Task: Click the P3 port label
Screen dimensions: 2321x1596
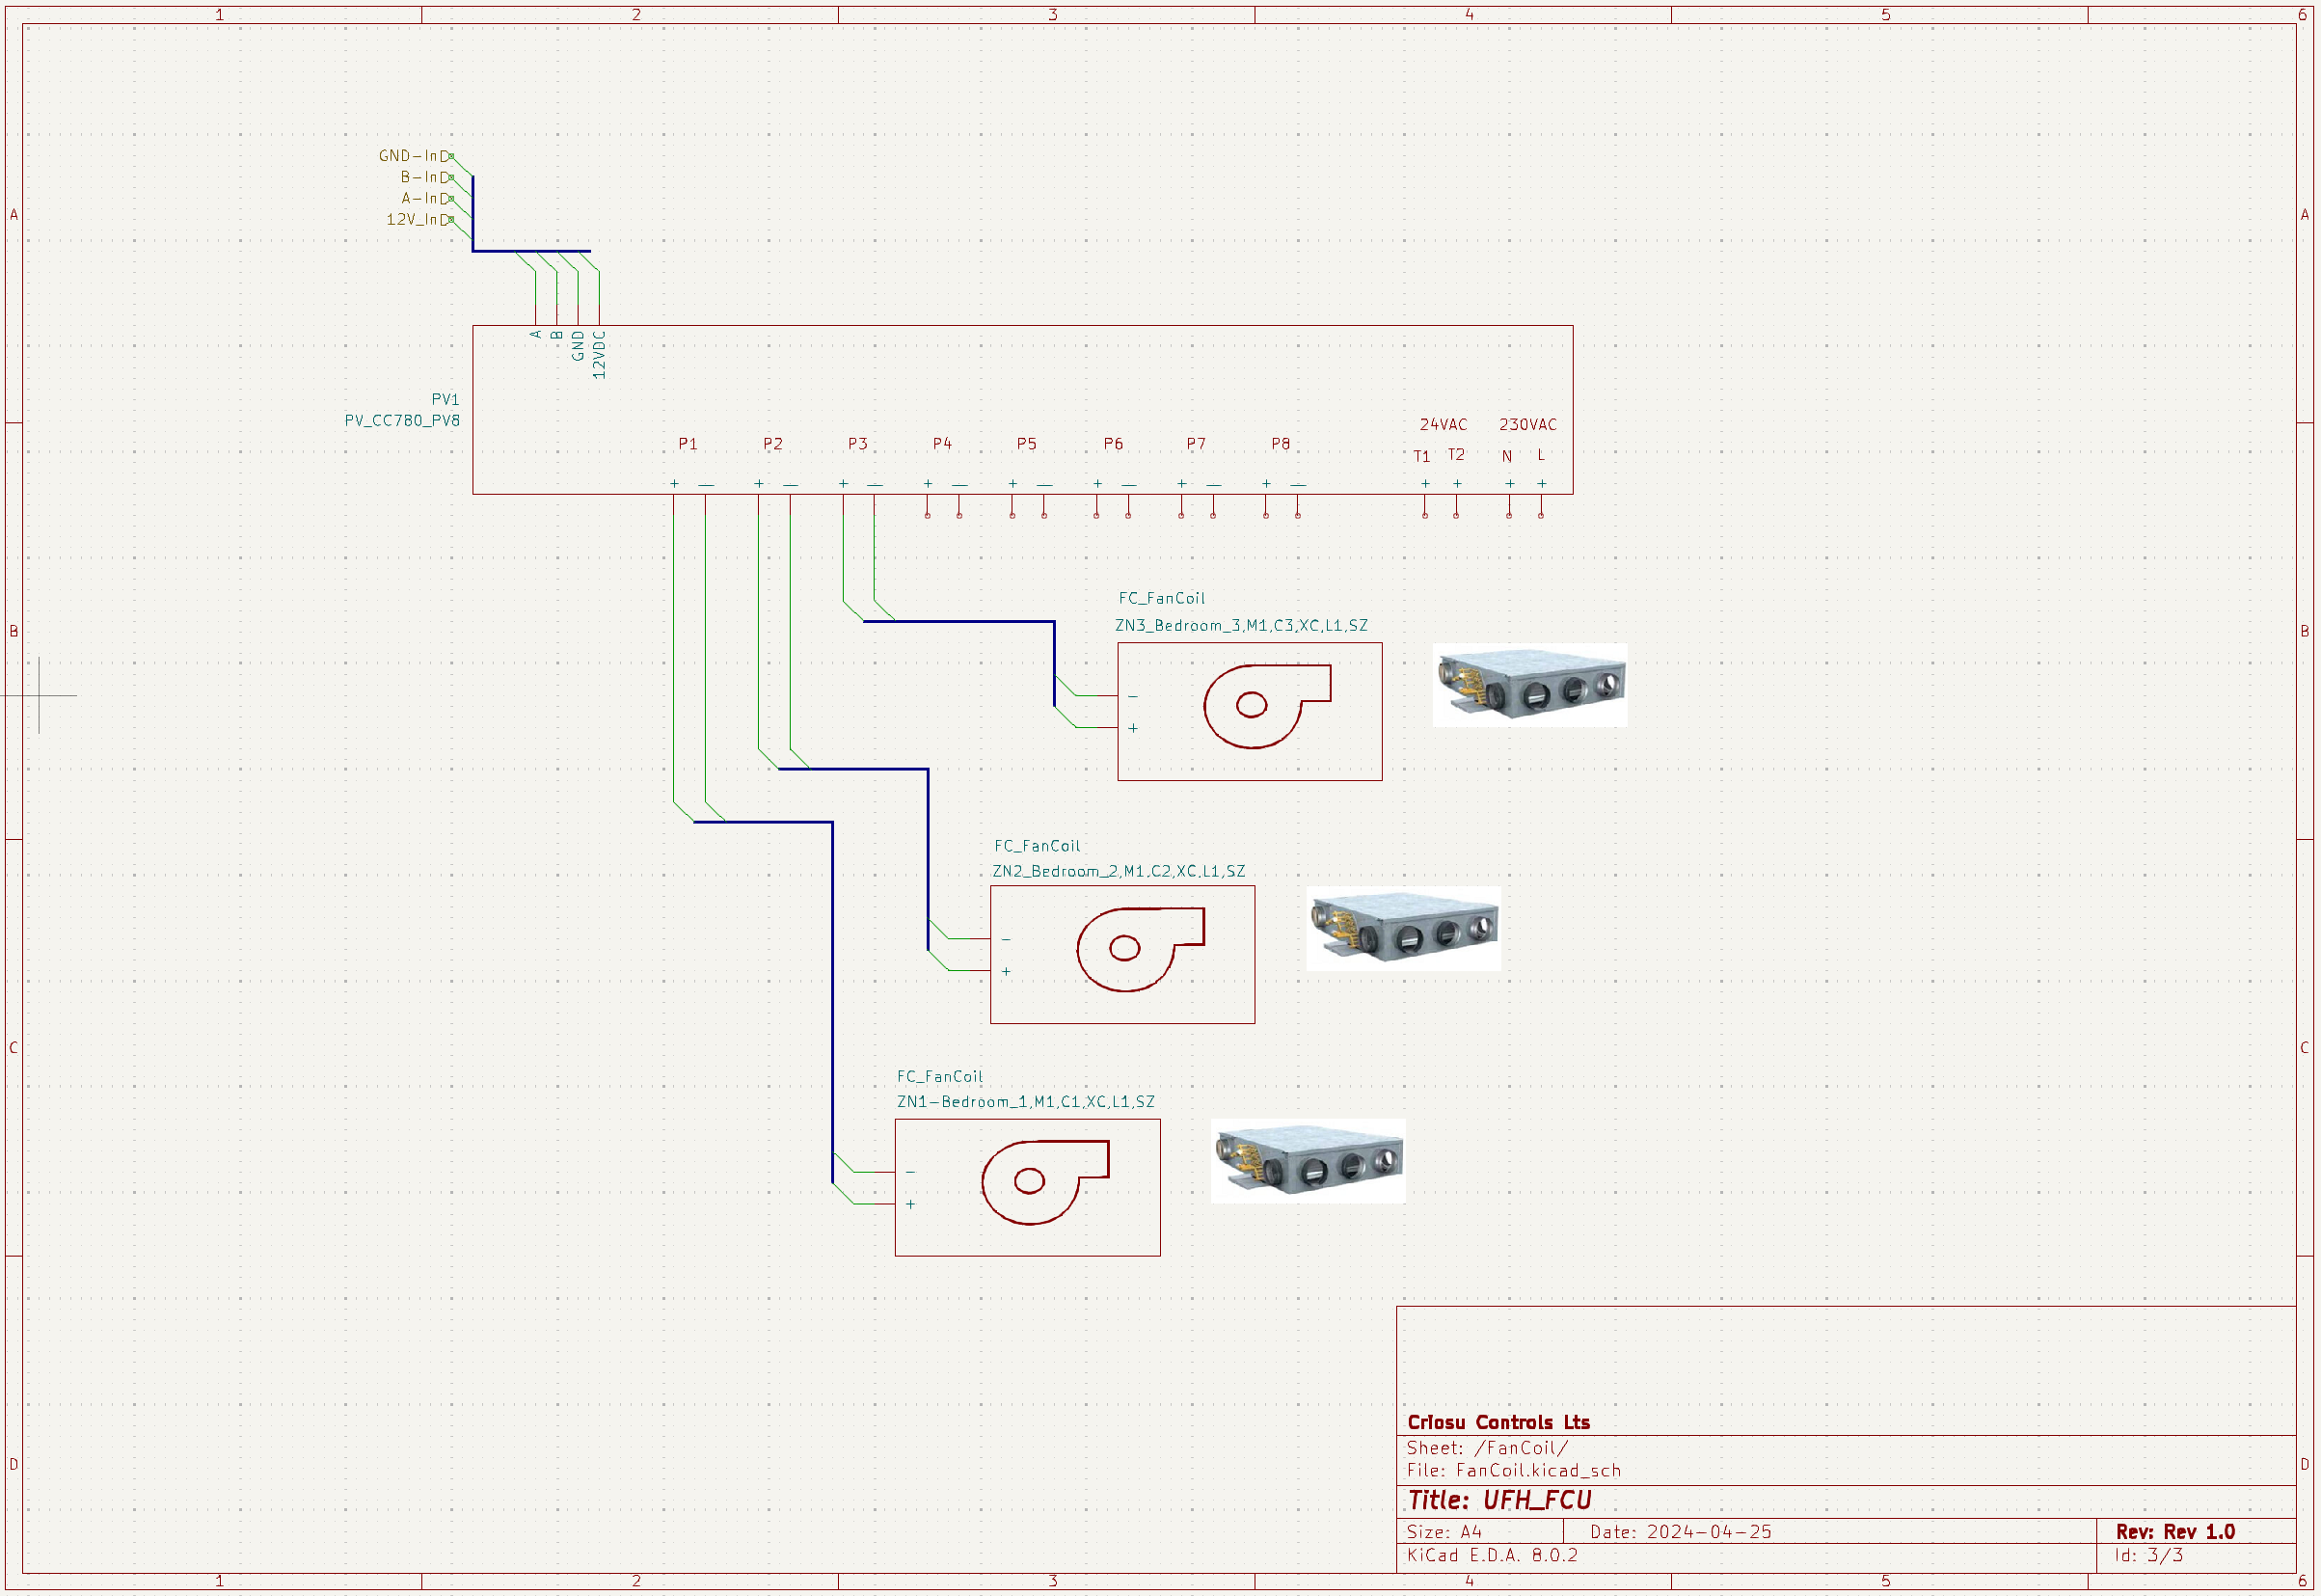Action: click(858, 443)
